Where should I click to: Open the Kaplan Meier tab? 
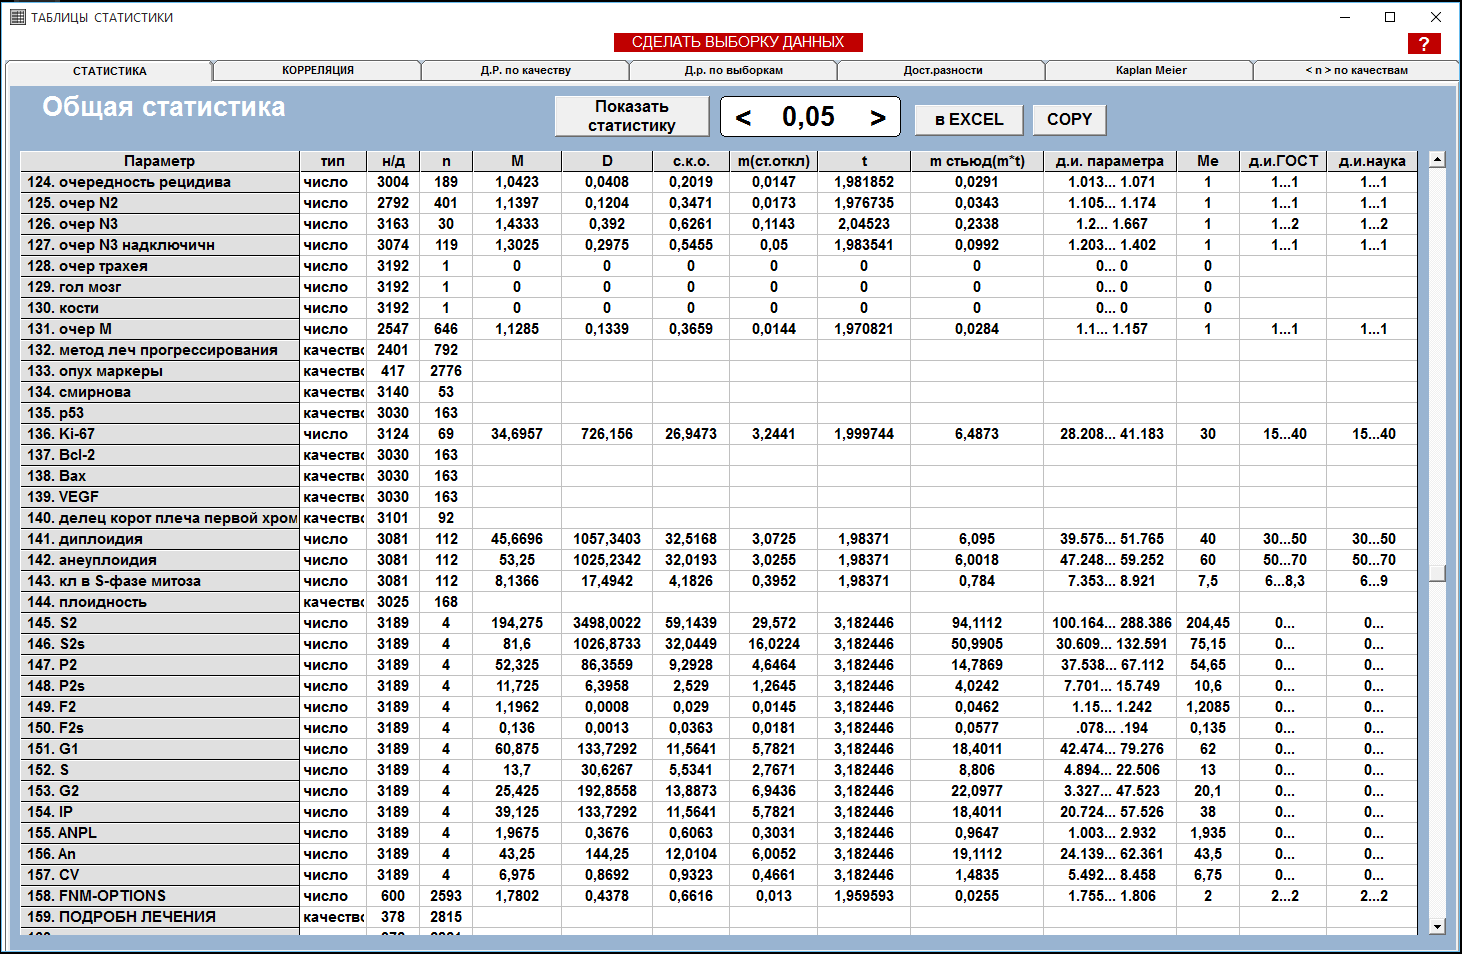[x=1150, y=70]
